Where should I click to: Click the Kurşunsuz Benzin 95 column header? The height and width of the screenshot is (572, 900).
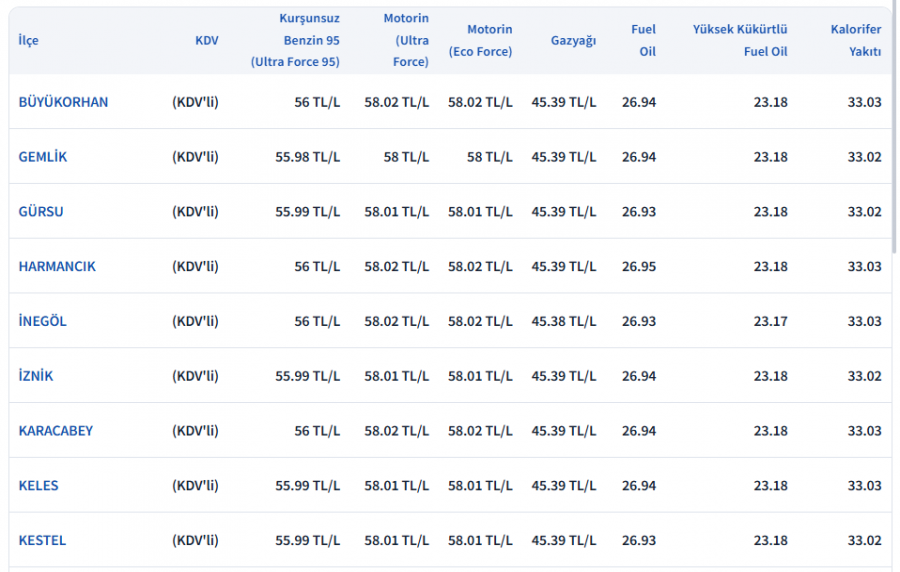[x=295, y=40]
